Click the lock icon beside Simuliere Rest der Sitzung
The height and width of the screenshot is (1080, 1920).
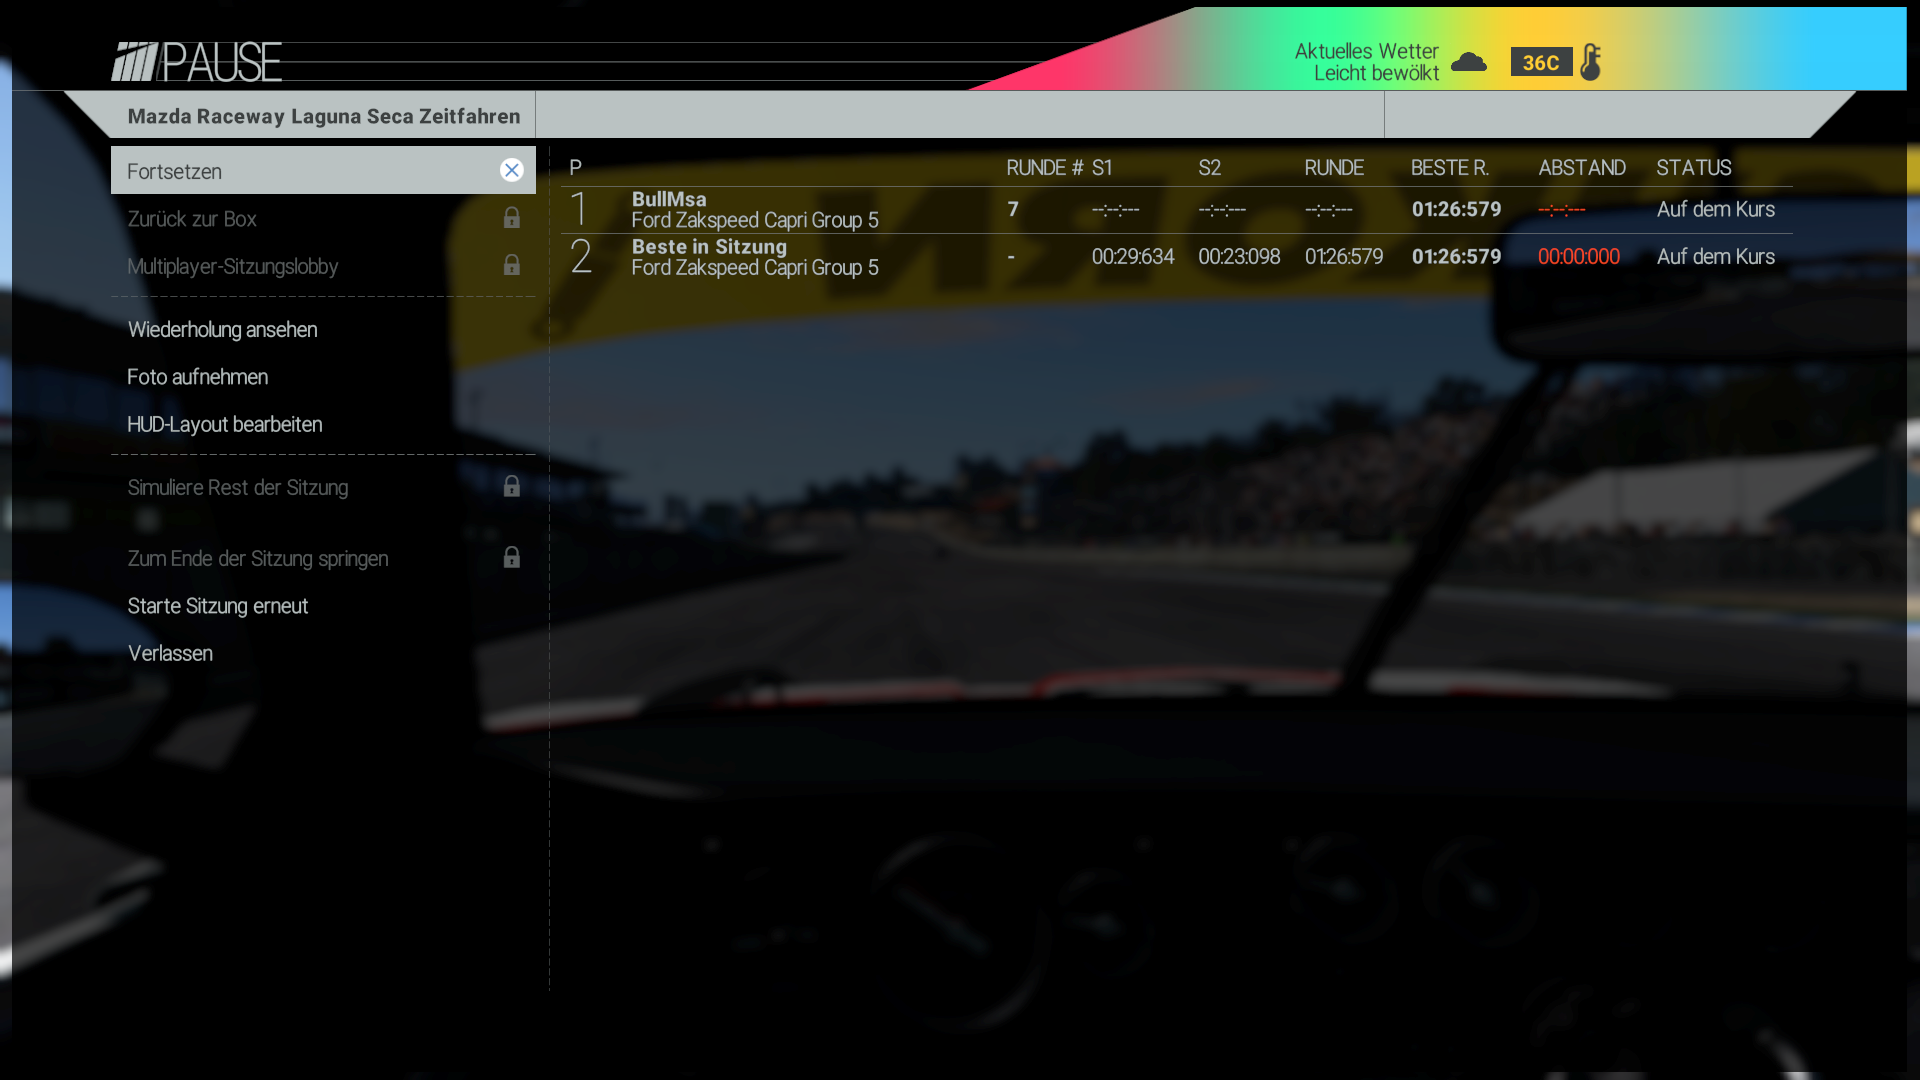coord(511,485)
